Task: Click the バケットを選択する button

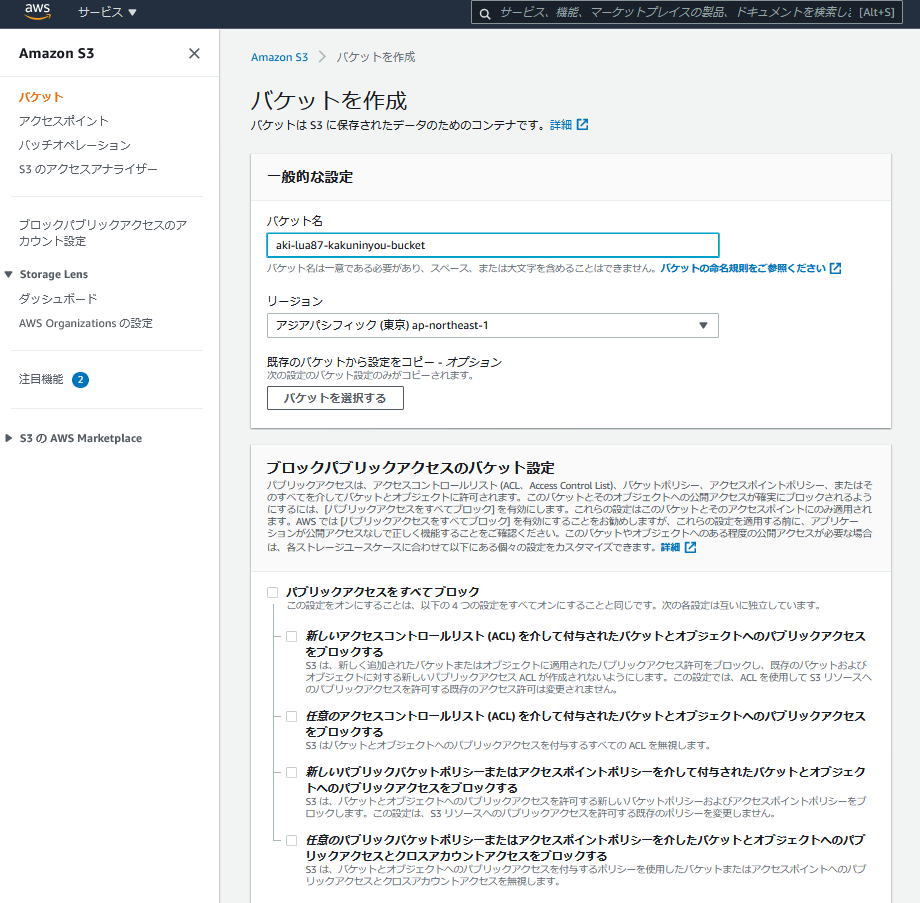Action: click(335, 398)
